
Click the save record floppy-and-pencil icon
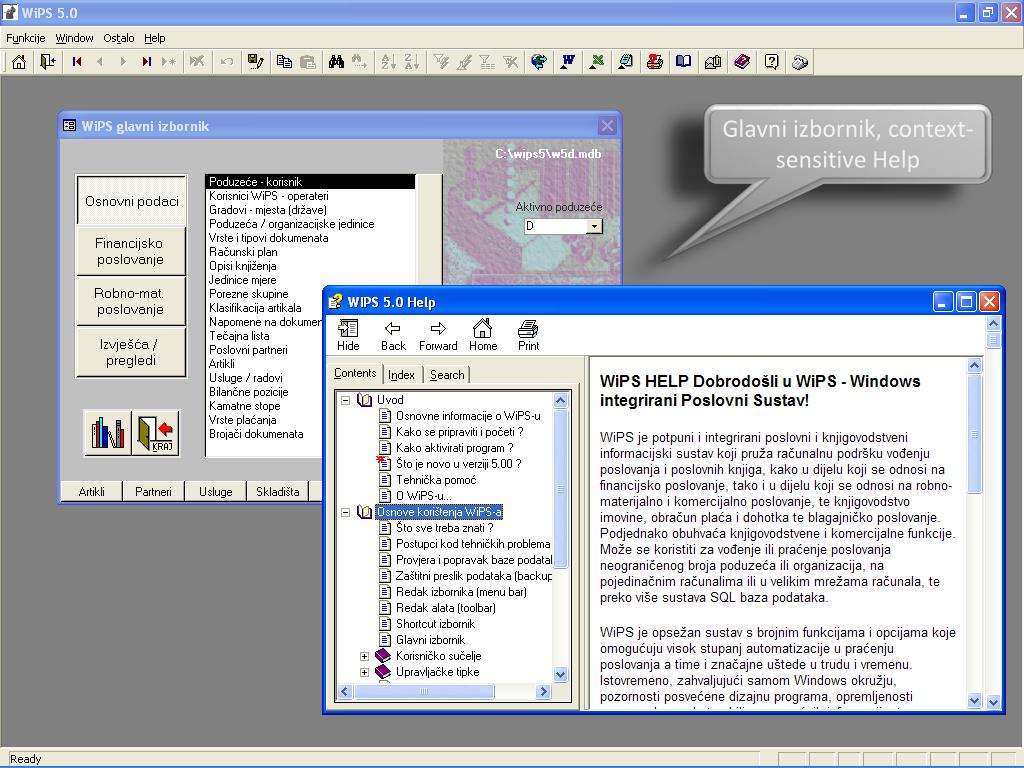(255, 62)
